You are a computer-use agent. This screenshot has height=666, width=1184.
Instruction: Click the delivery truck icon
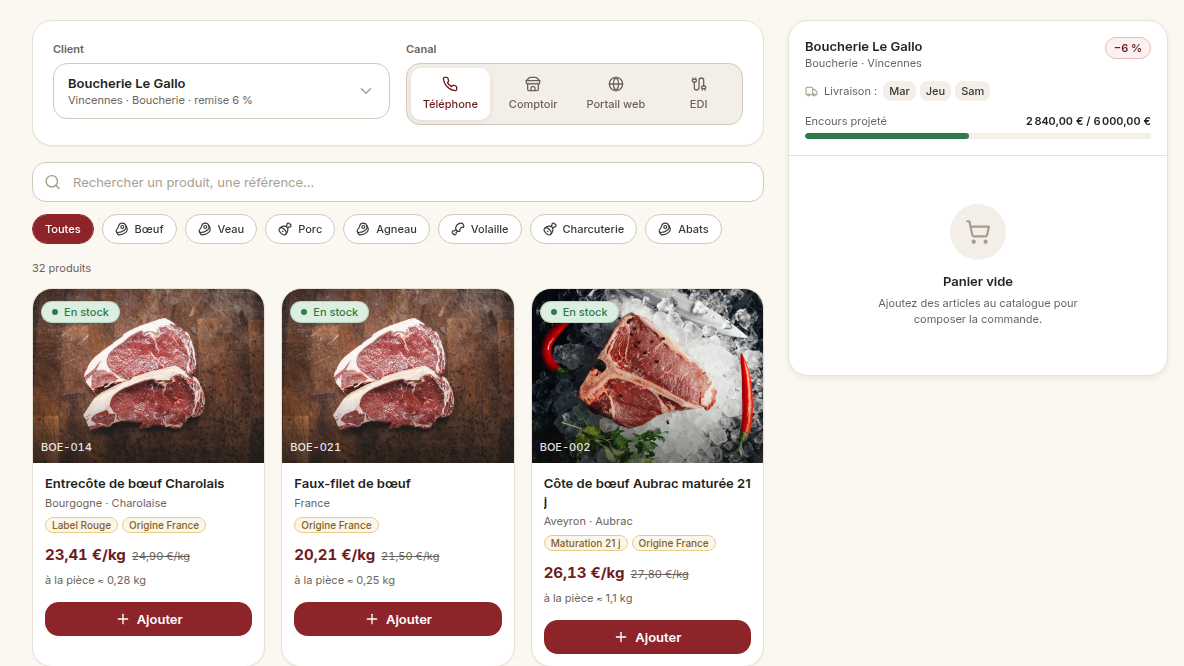[x=812, y=91]
